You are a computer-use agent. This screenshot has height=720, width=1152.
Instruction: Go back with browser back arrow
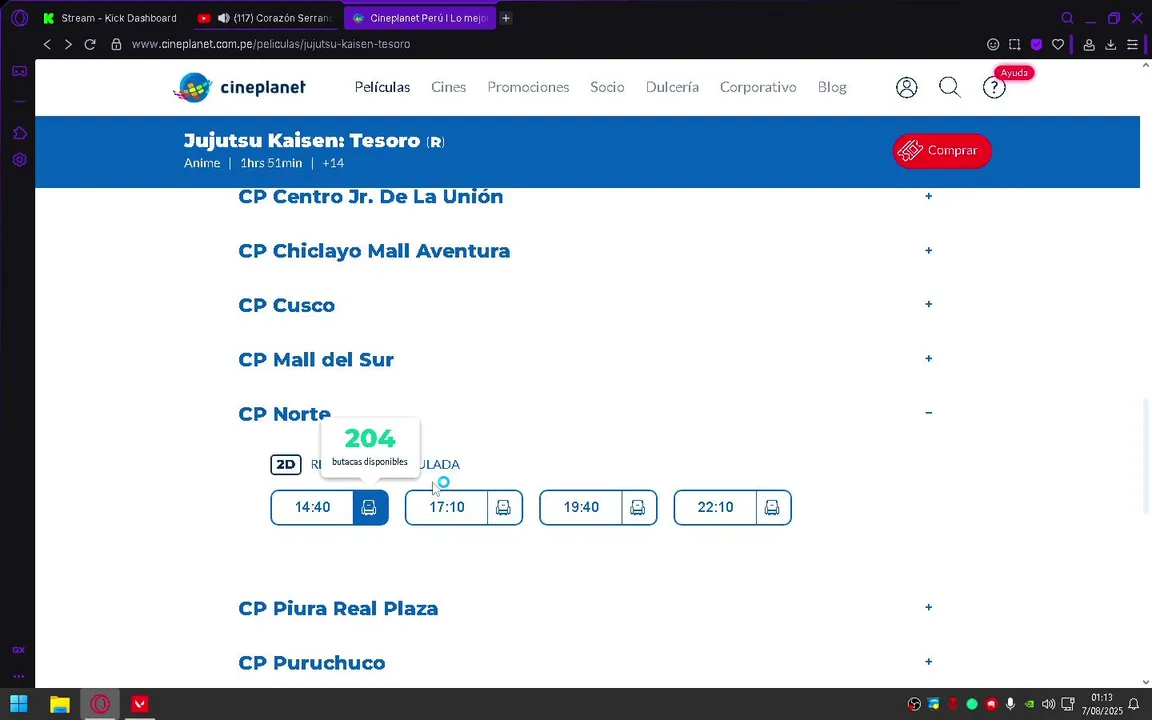coord(47,44)
